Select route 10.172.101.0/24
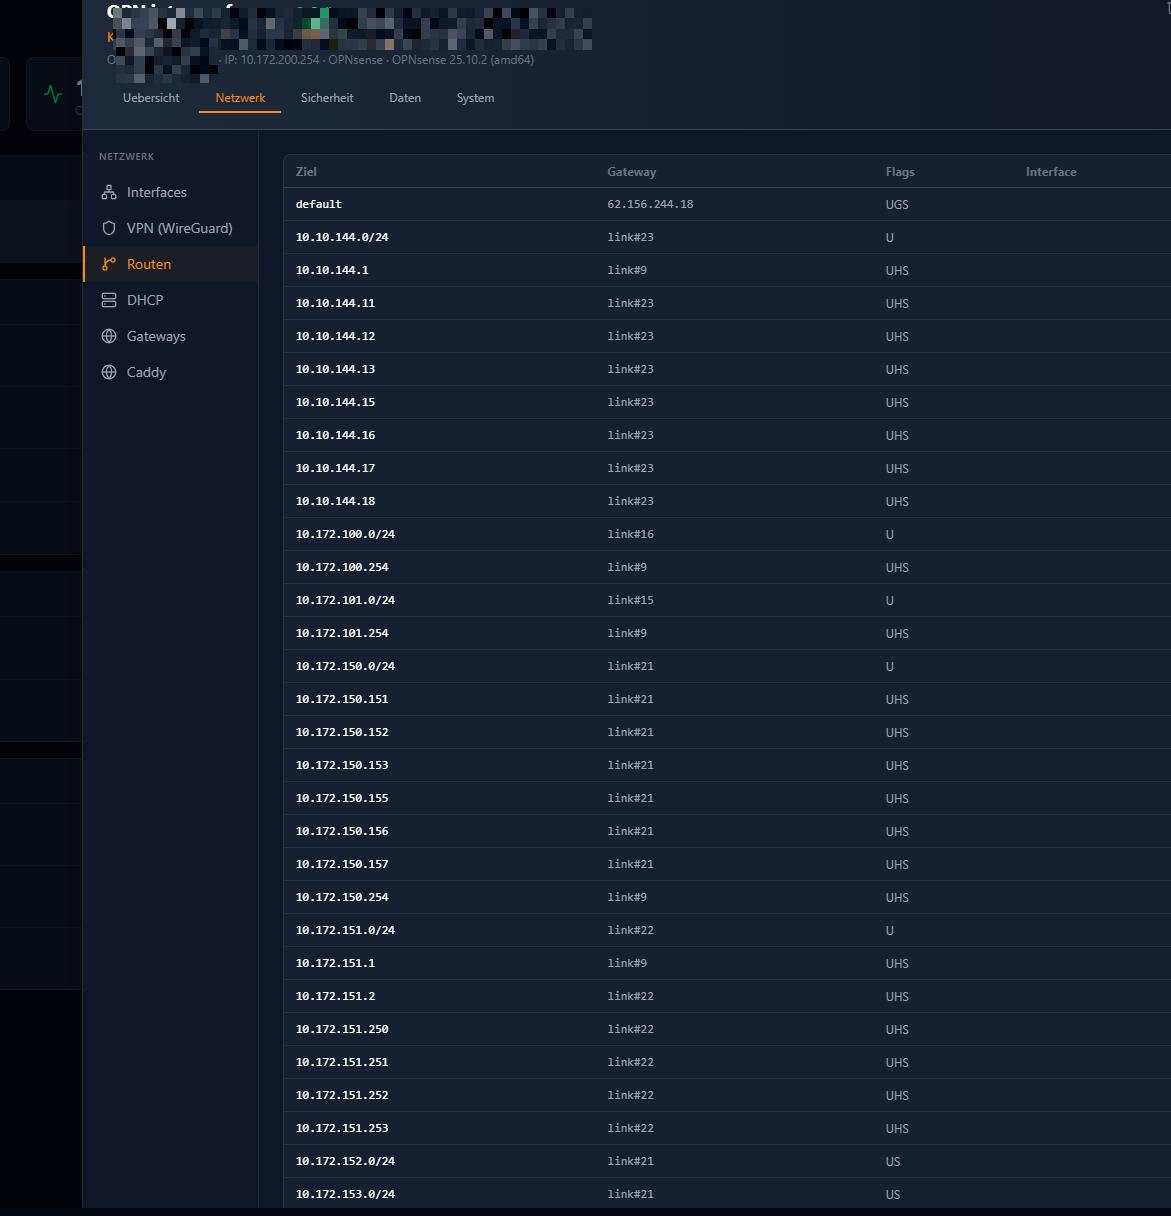 [727, 600]
